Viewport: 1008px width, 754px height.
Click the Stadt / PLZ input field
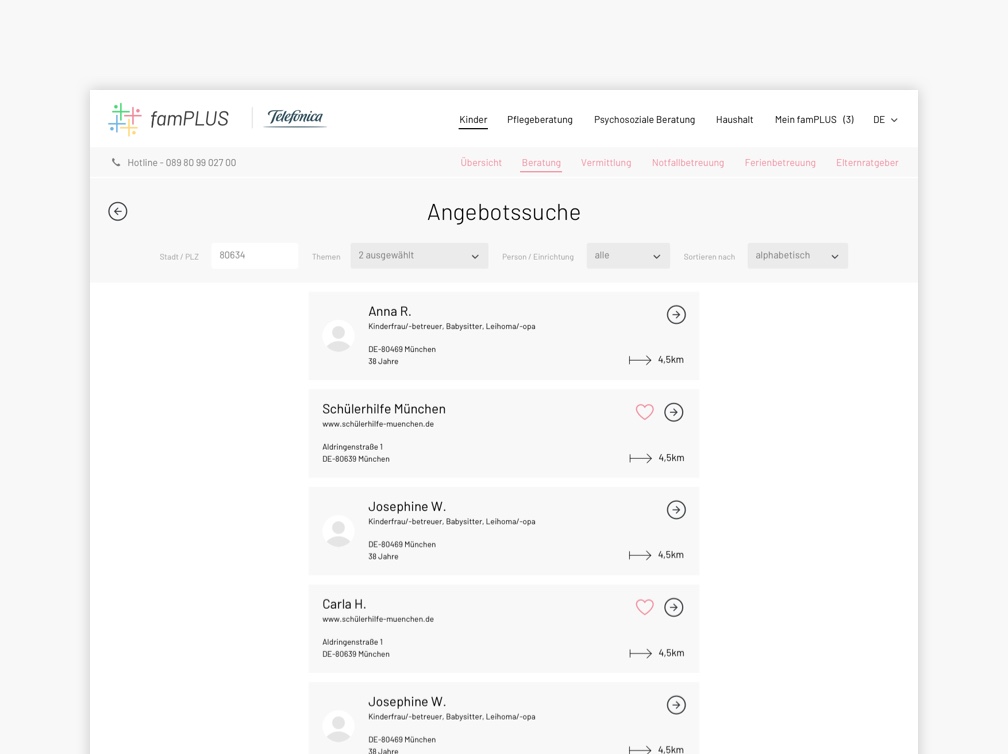[254, 256]
